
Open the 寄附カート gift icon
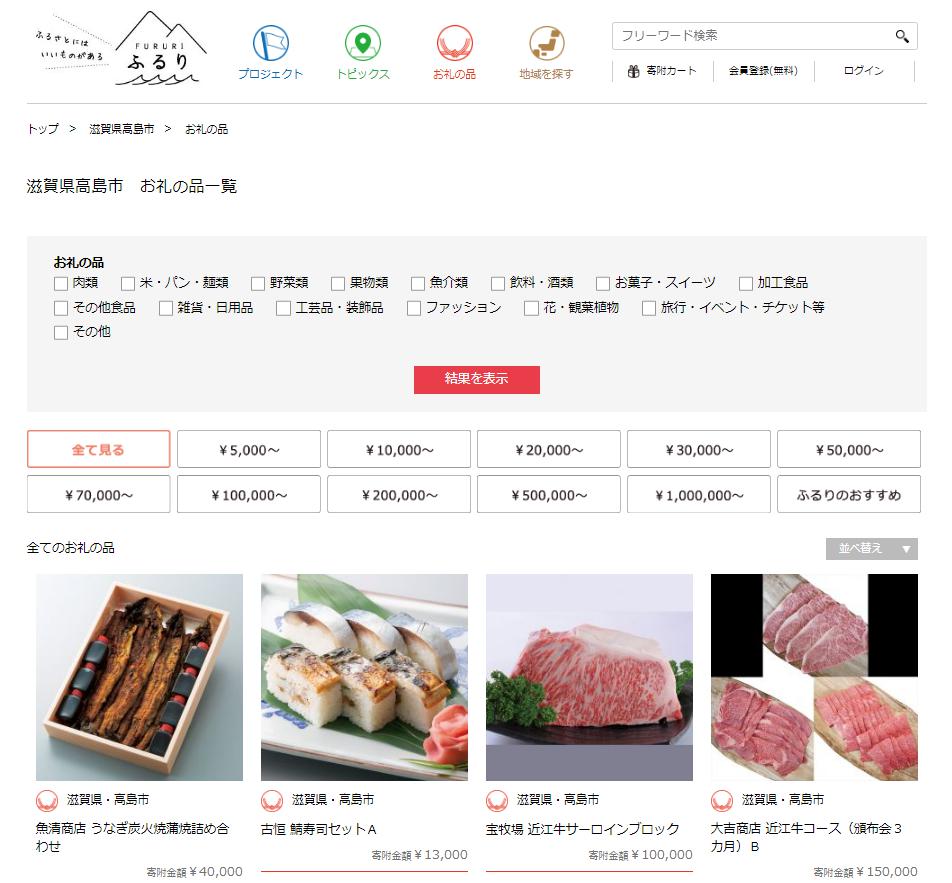point(633,71)
